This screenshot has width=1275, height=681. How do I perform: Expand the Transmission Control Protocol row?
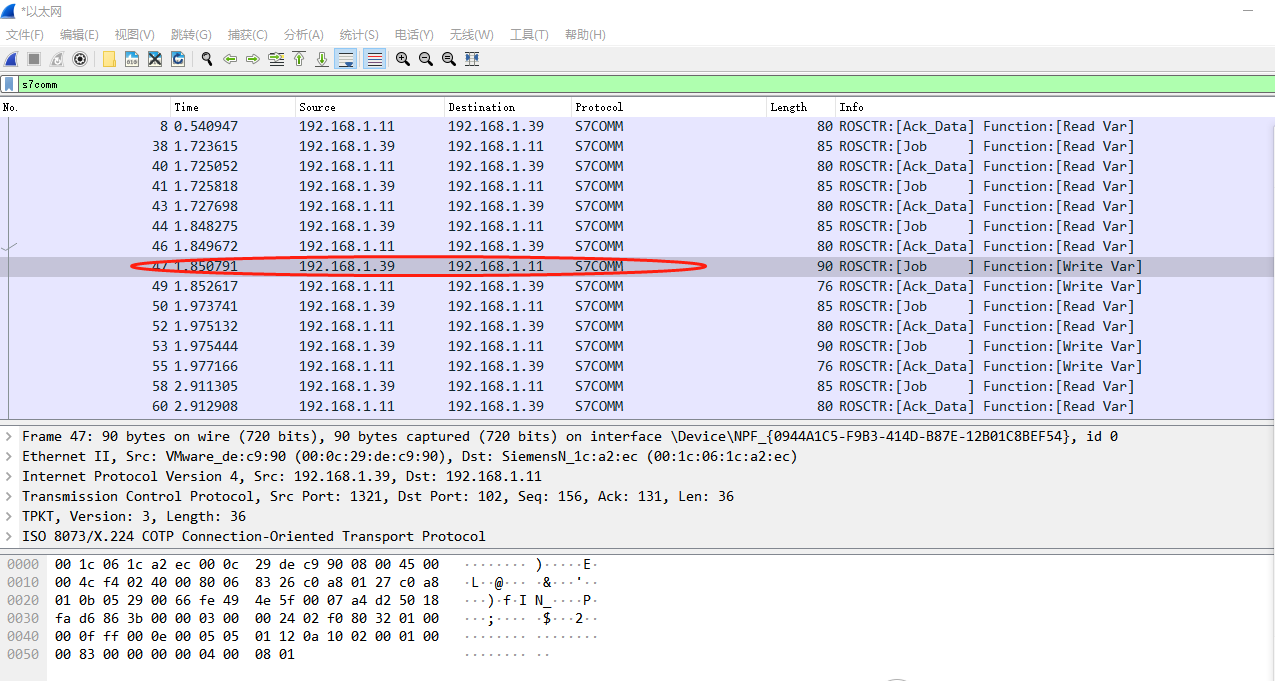pos(10,496)
